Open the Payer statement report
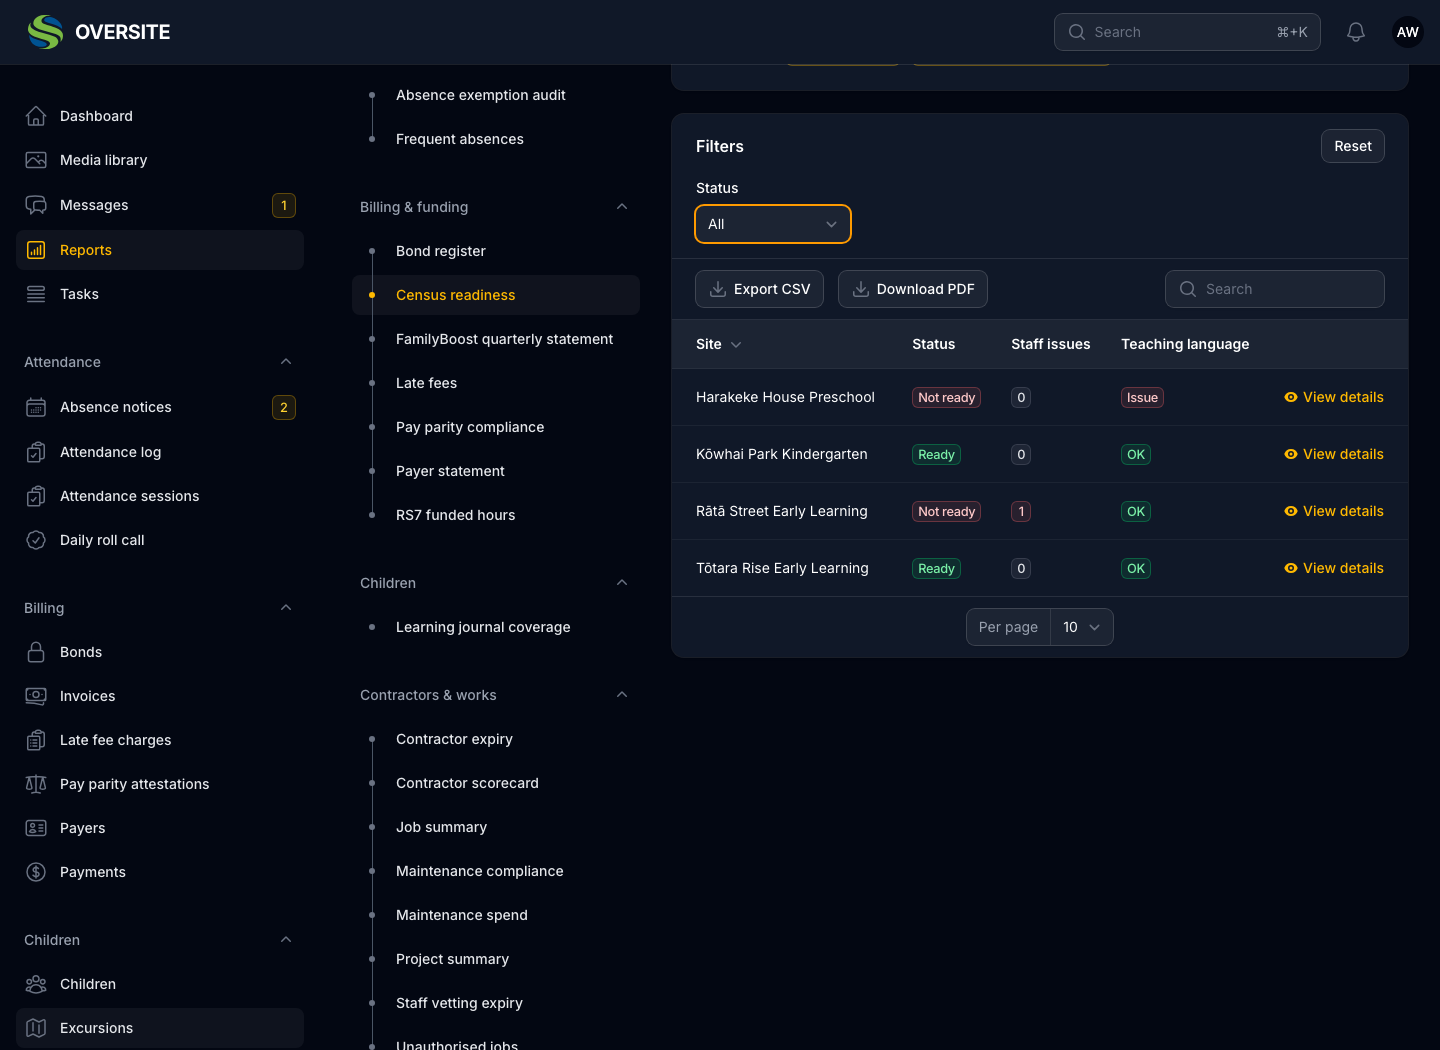This screenshot has width=1440, height=1050. pyautogui.click(x=496, y=471)
